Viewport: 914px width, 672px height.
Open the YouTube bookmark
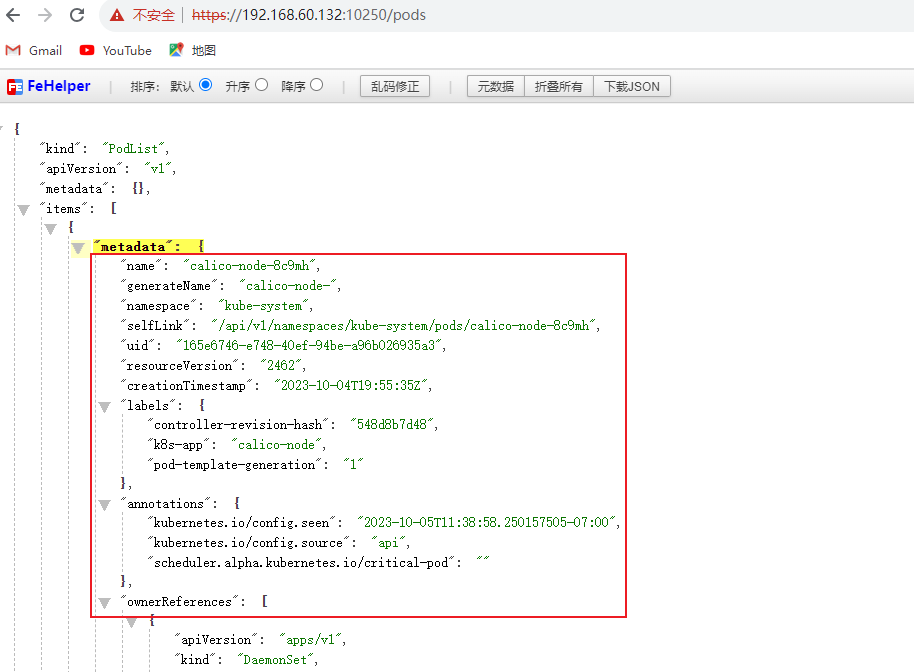(x=115, y=51)
